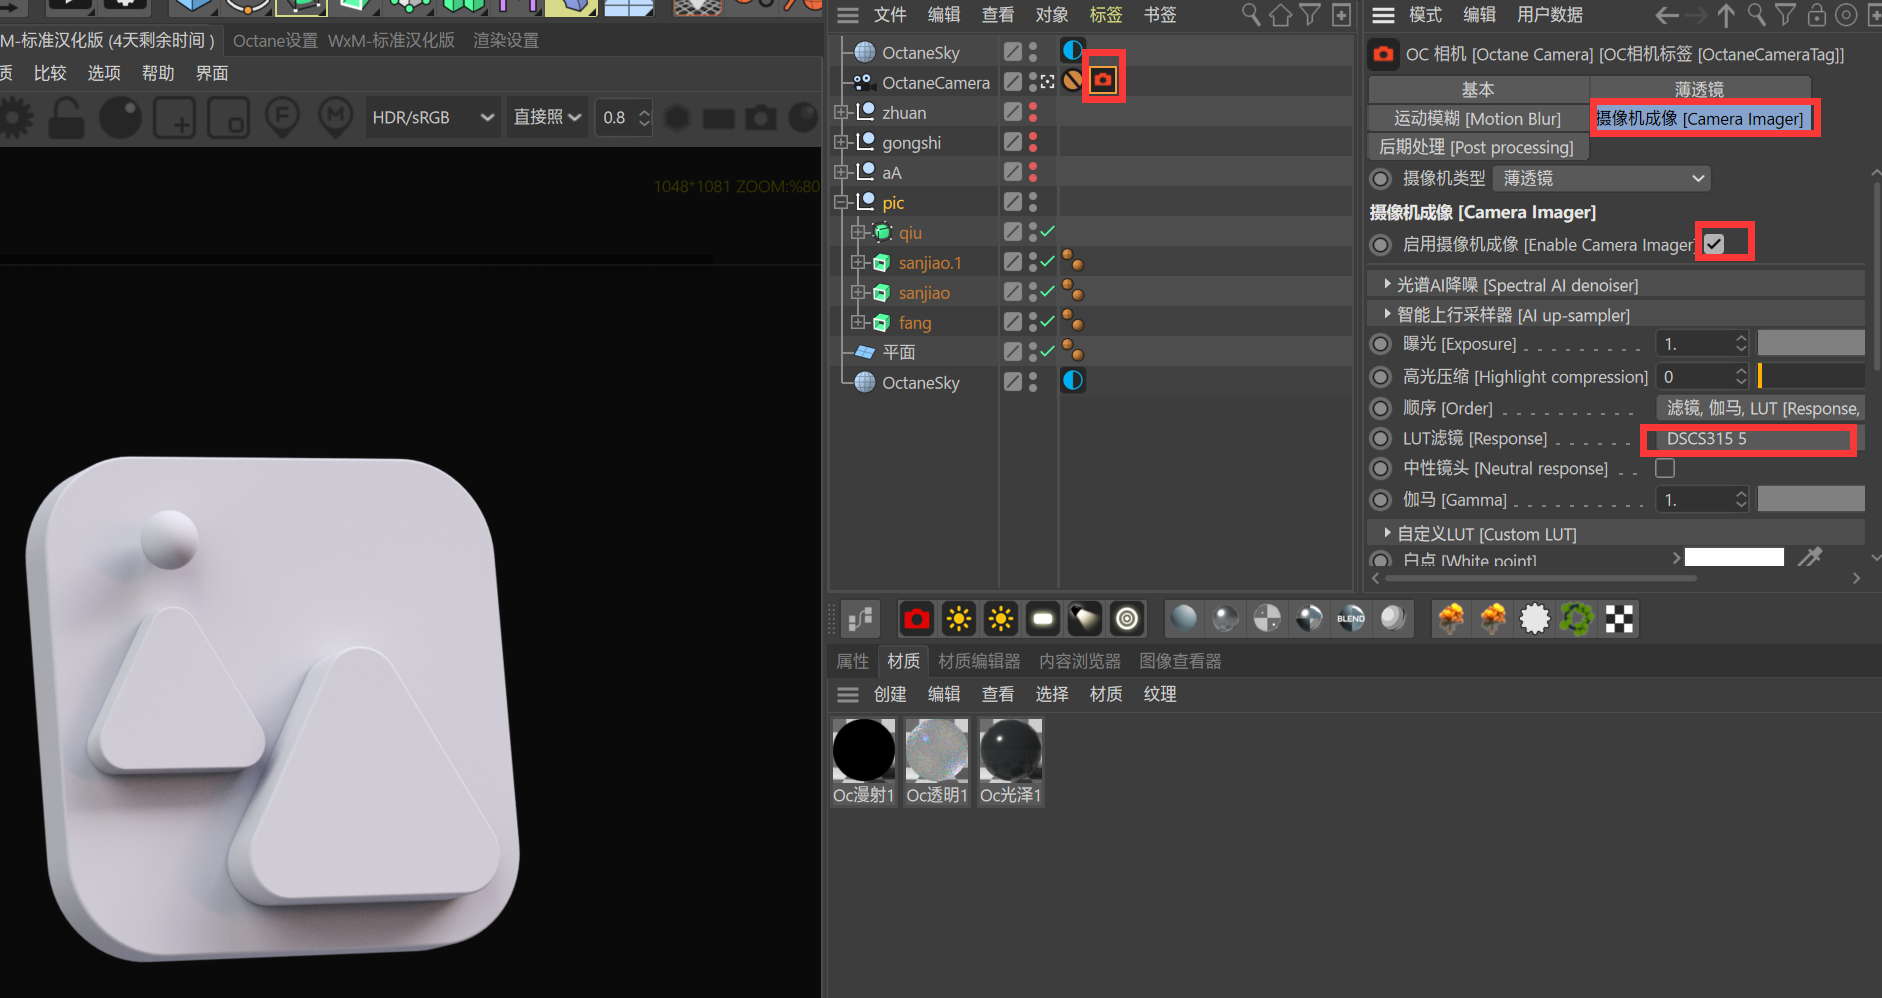1882x998 pixels.
Task: Click the White point color swatch
Action: pos(1734,557)
